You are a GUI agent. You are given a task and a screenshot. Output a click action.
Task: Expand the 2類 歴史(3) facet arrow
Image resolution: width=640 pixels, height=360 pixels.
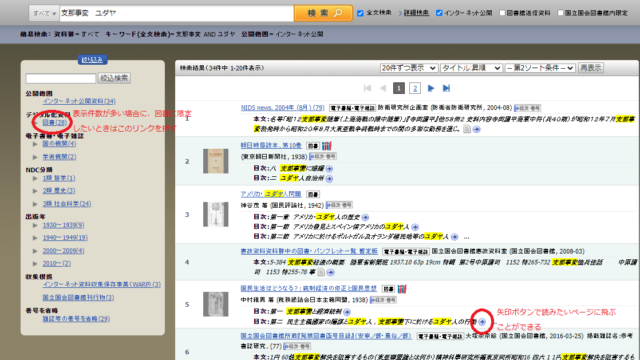coord(35,191)
